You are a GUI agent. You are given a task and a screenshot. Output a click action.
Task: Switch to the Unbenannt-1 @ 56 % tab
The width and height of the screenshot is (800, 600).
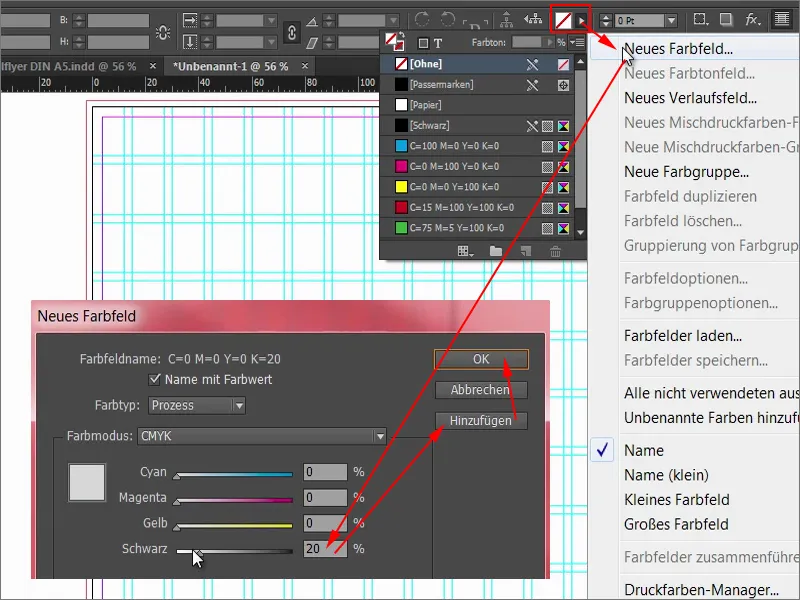pos(230,66)
